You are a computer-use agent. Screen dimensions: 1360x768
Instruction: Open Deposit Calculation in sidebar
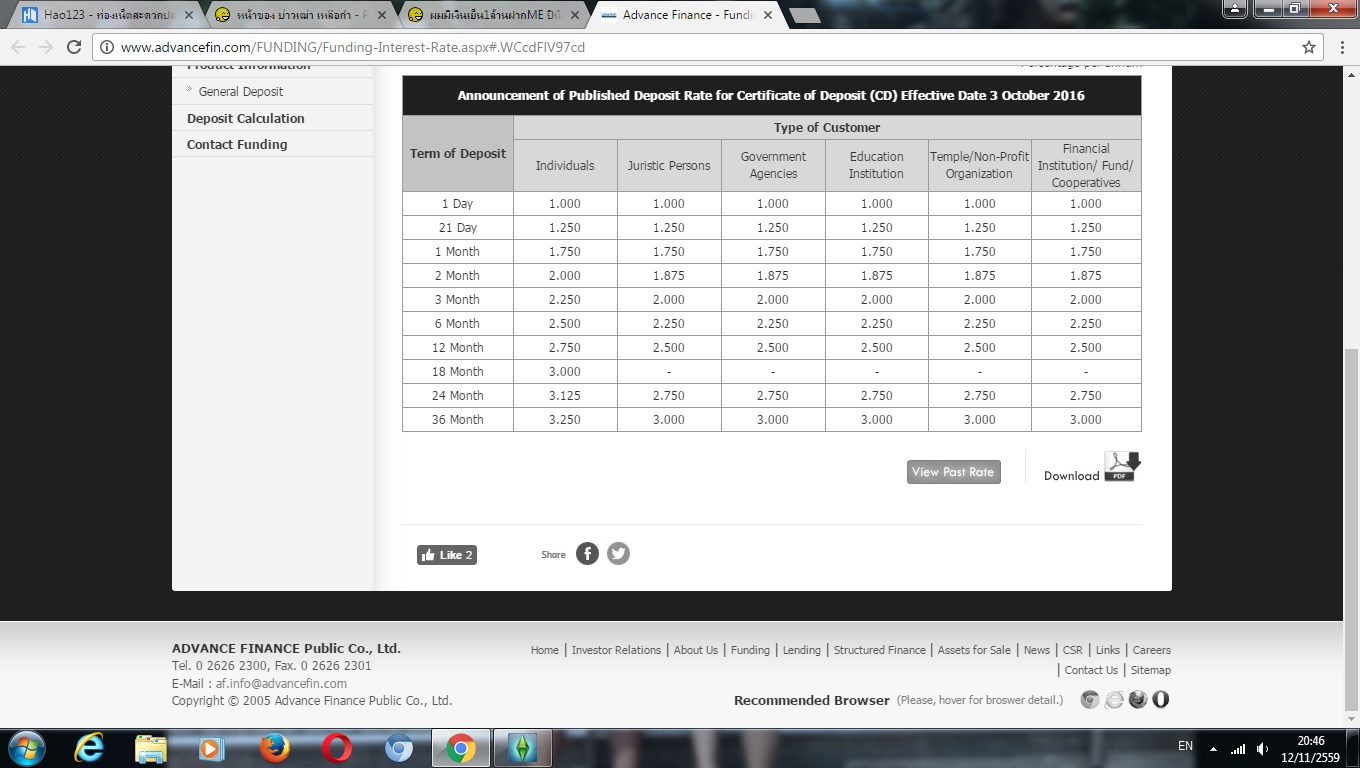pos(245,118)
